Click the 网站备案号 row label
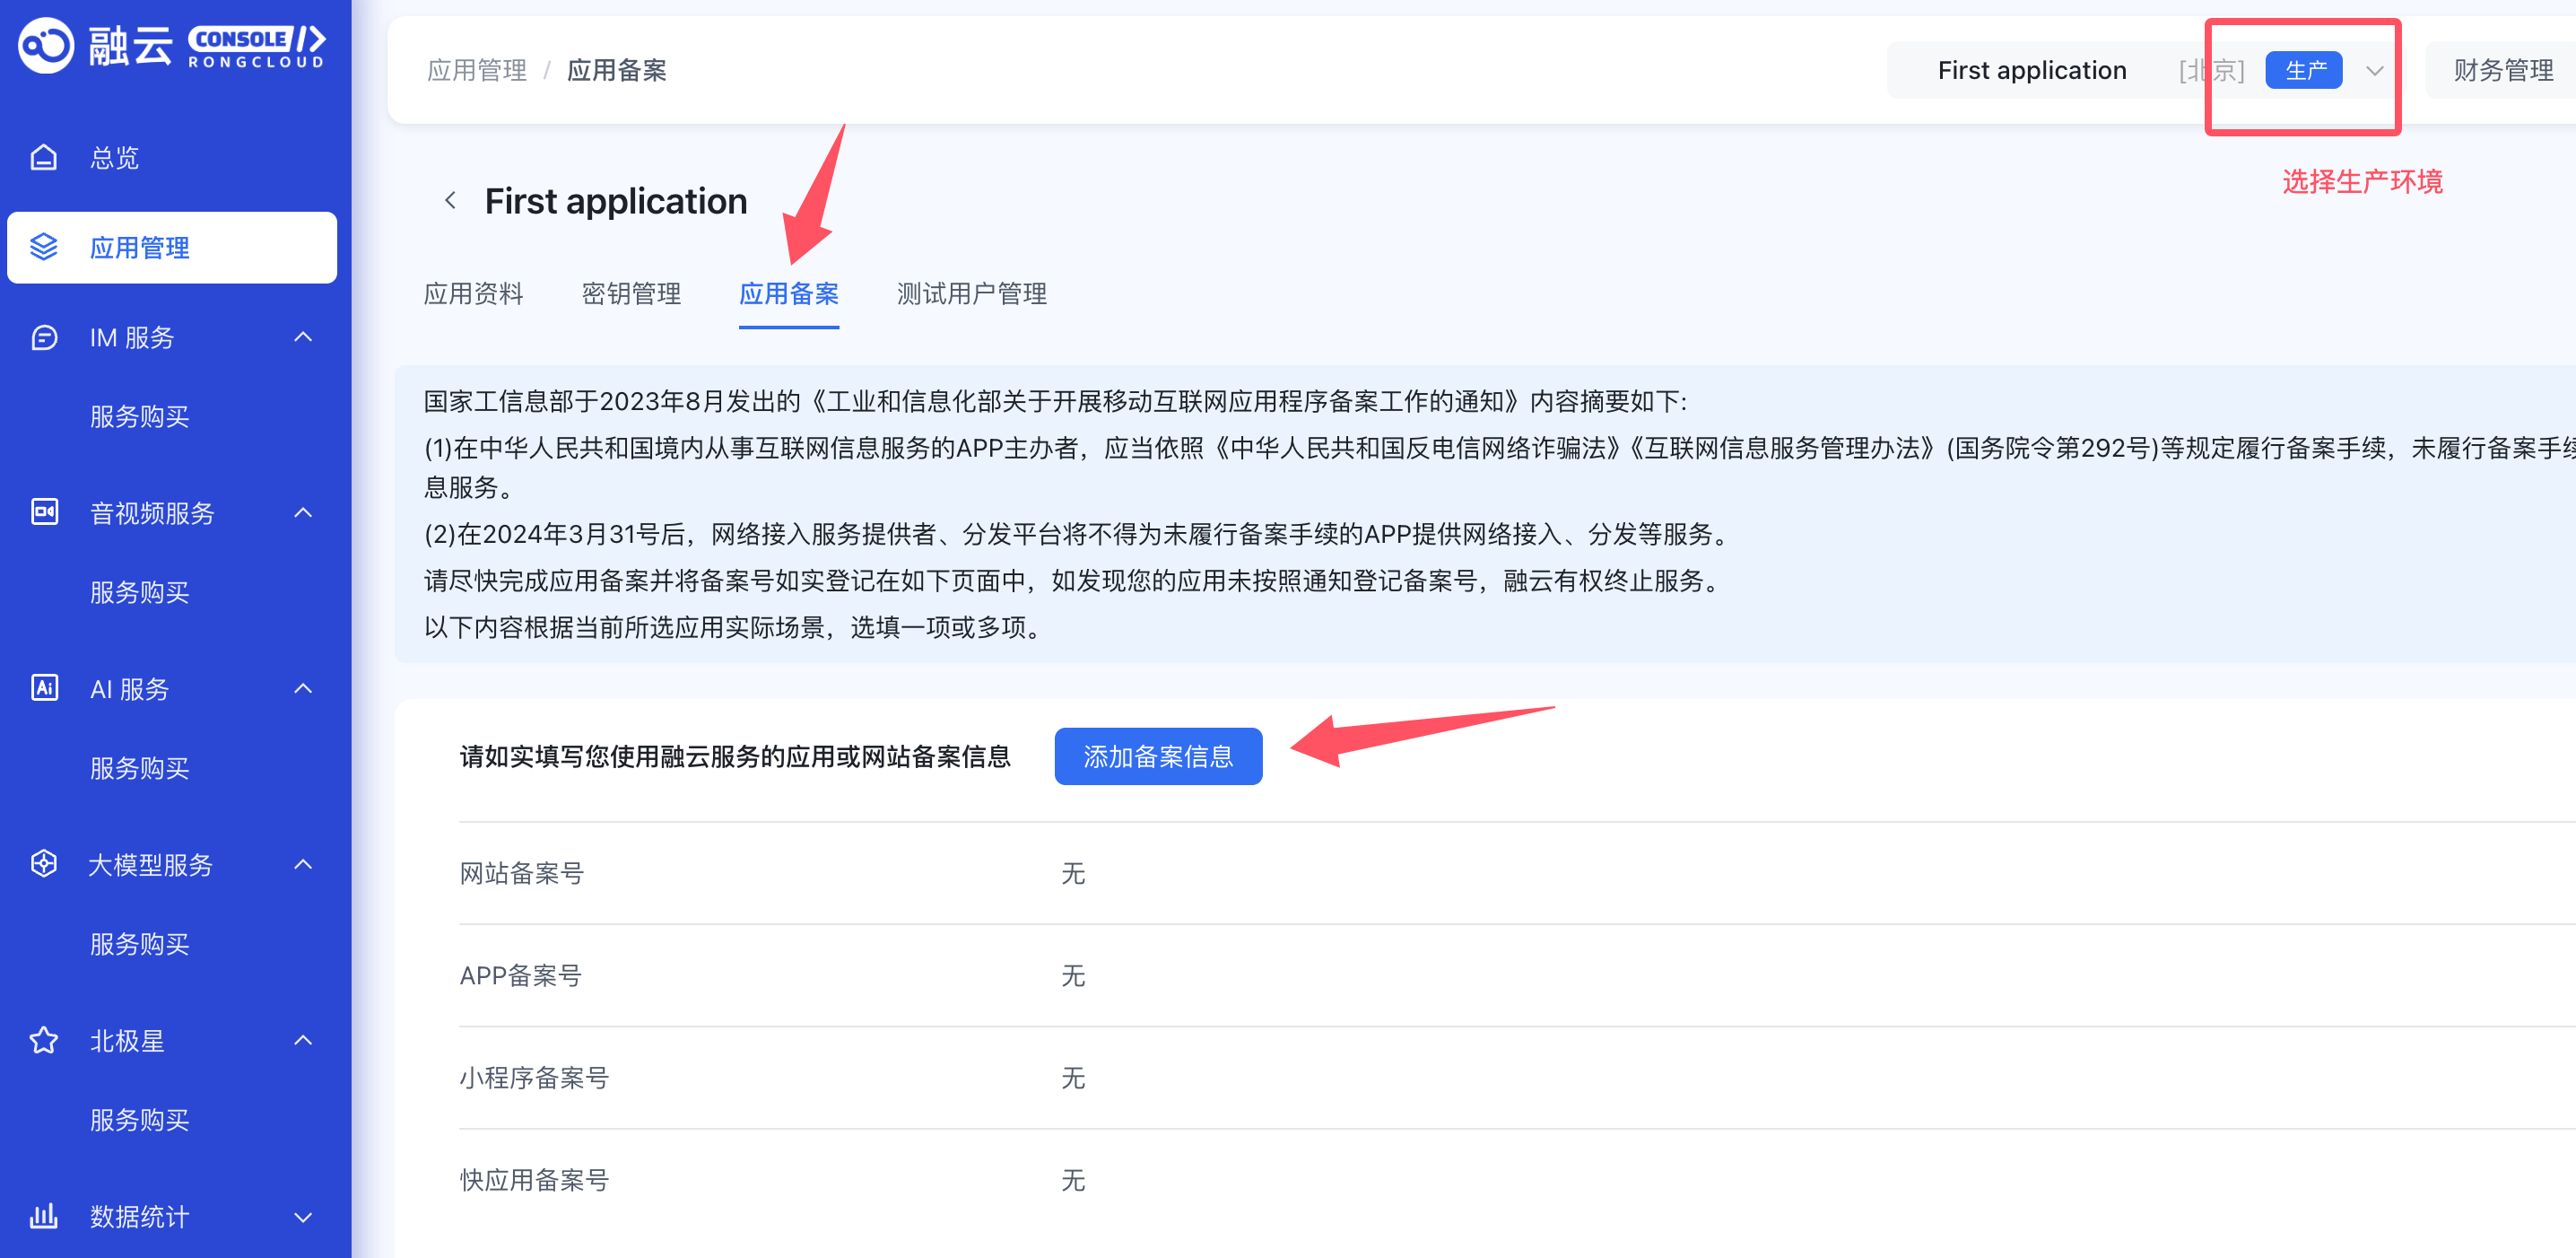 522,873
